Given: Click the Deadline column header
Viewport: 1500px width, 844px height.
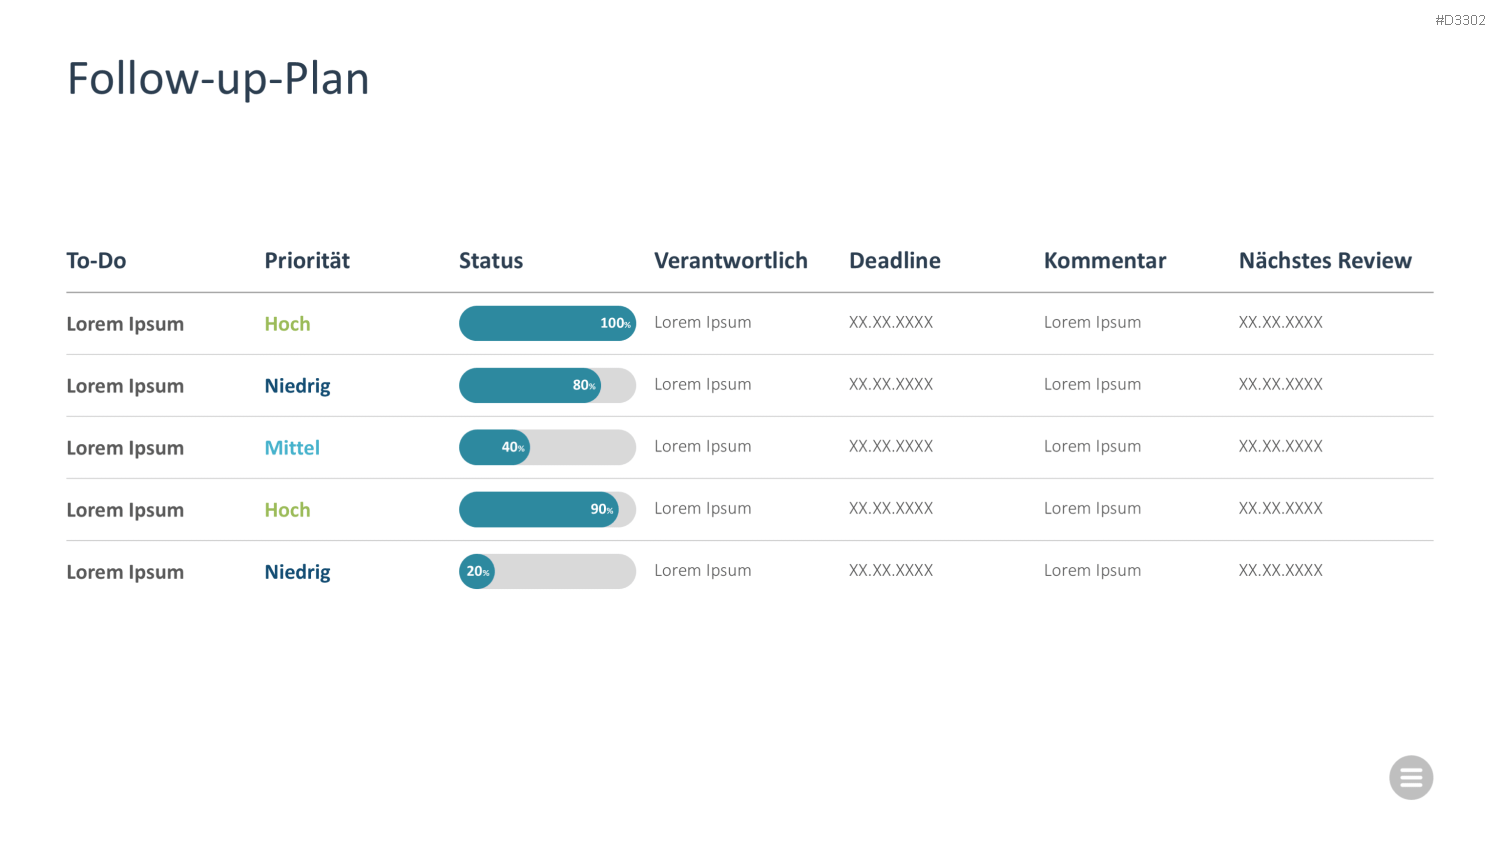Looking at the screenshot, I should tap(895, 261).
